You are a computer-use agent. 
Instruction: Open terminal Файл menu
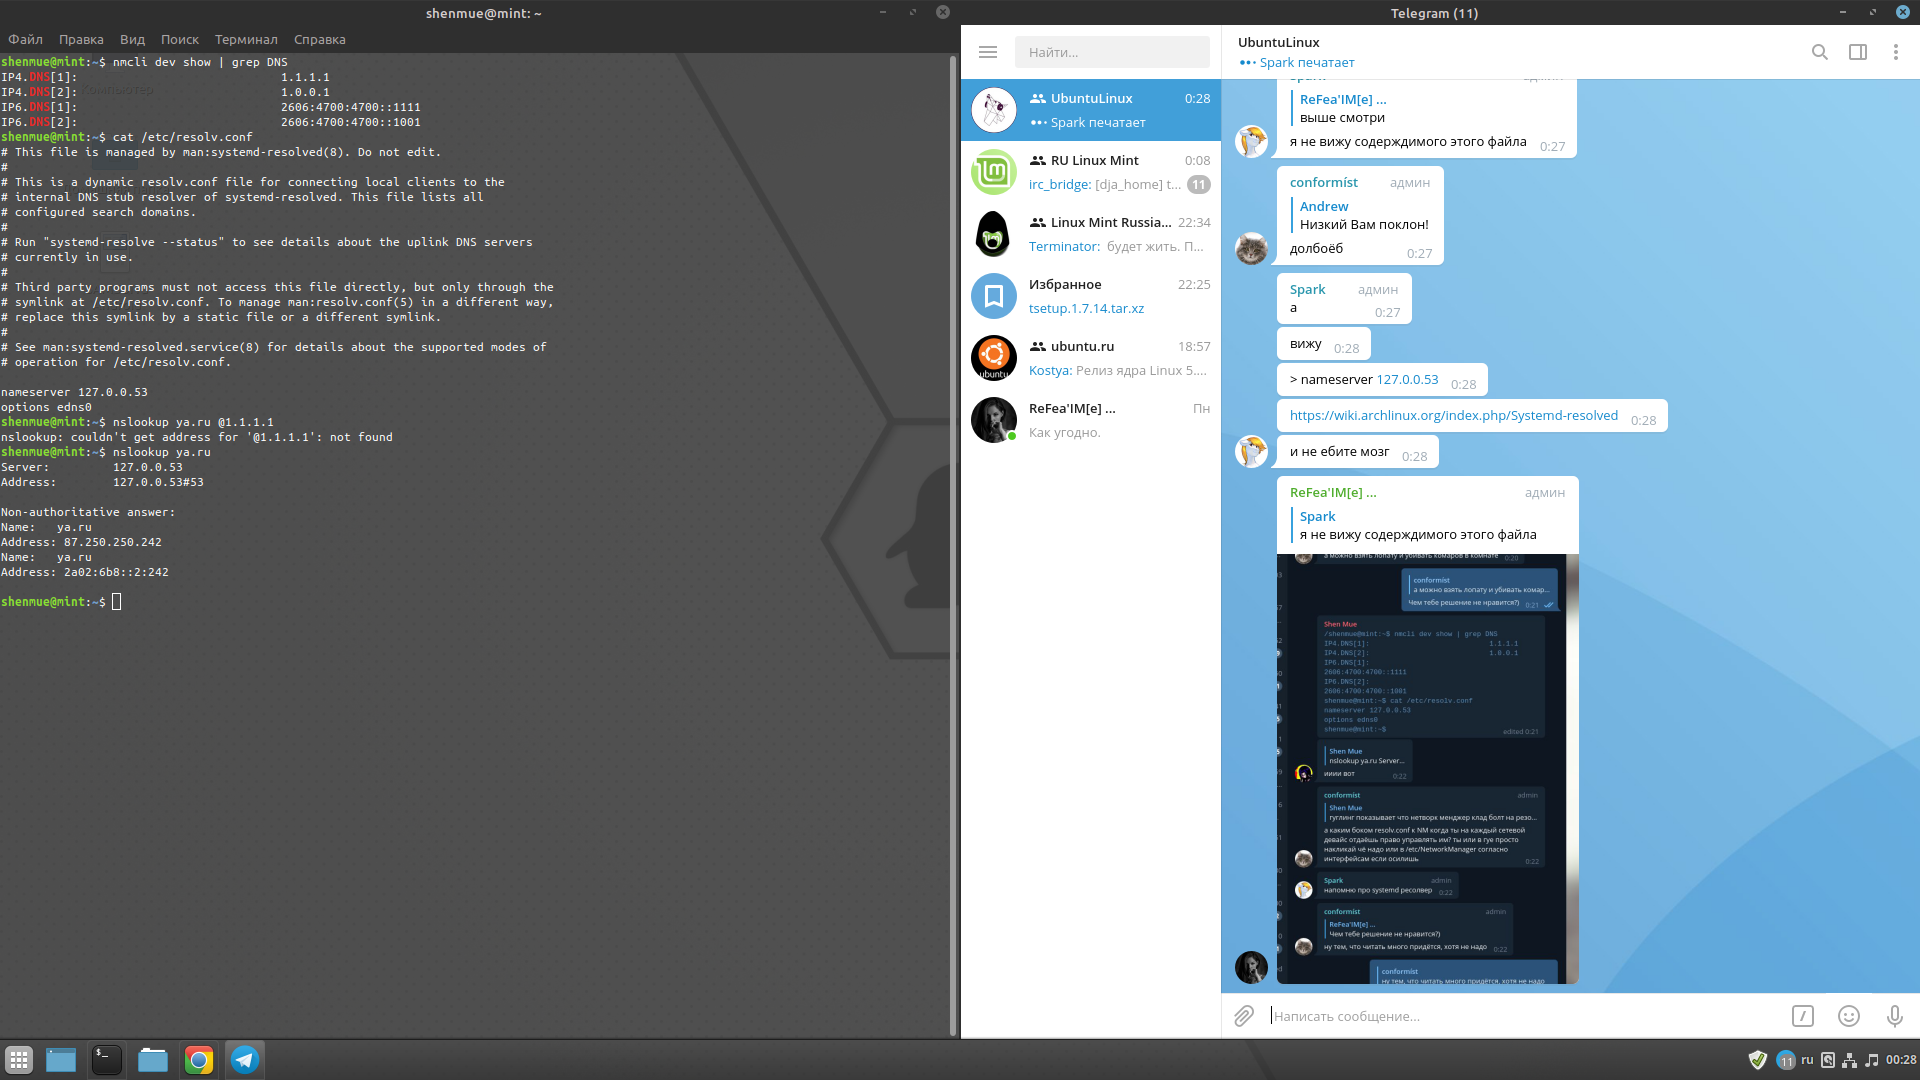[25, 39]
